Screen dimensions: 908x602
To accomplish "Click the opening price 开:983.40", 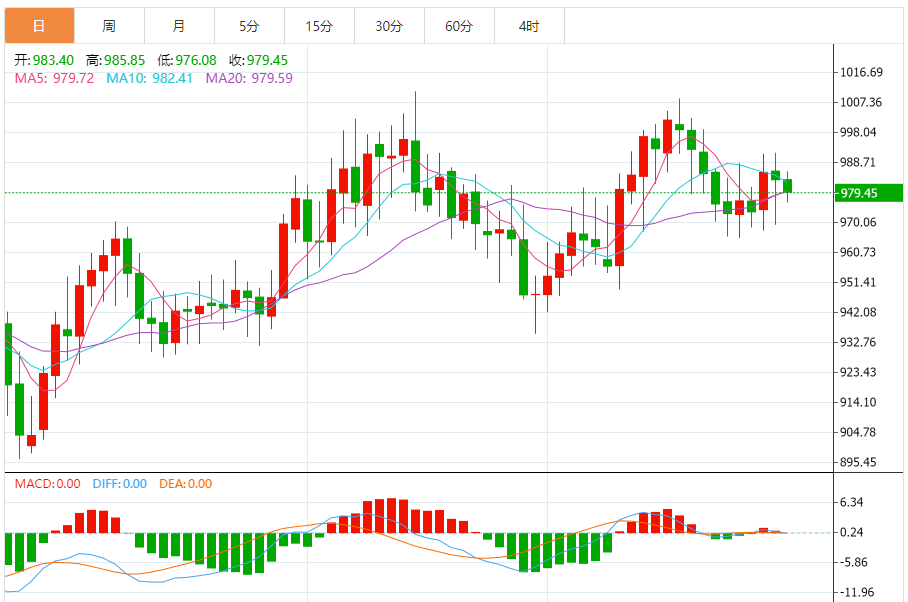I will pos(44,60).
